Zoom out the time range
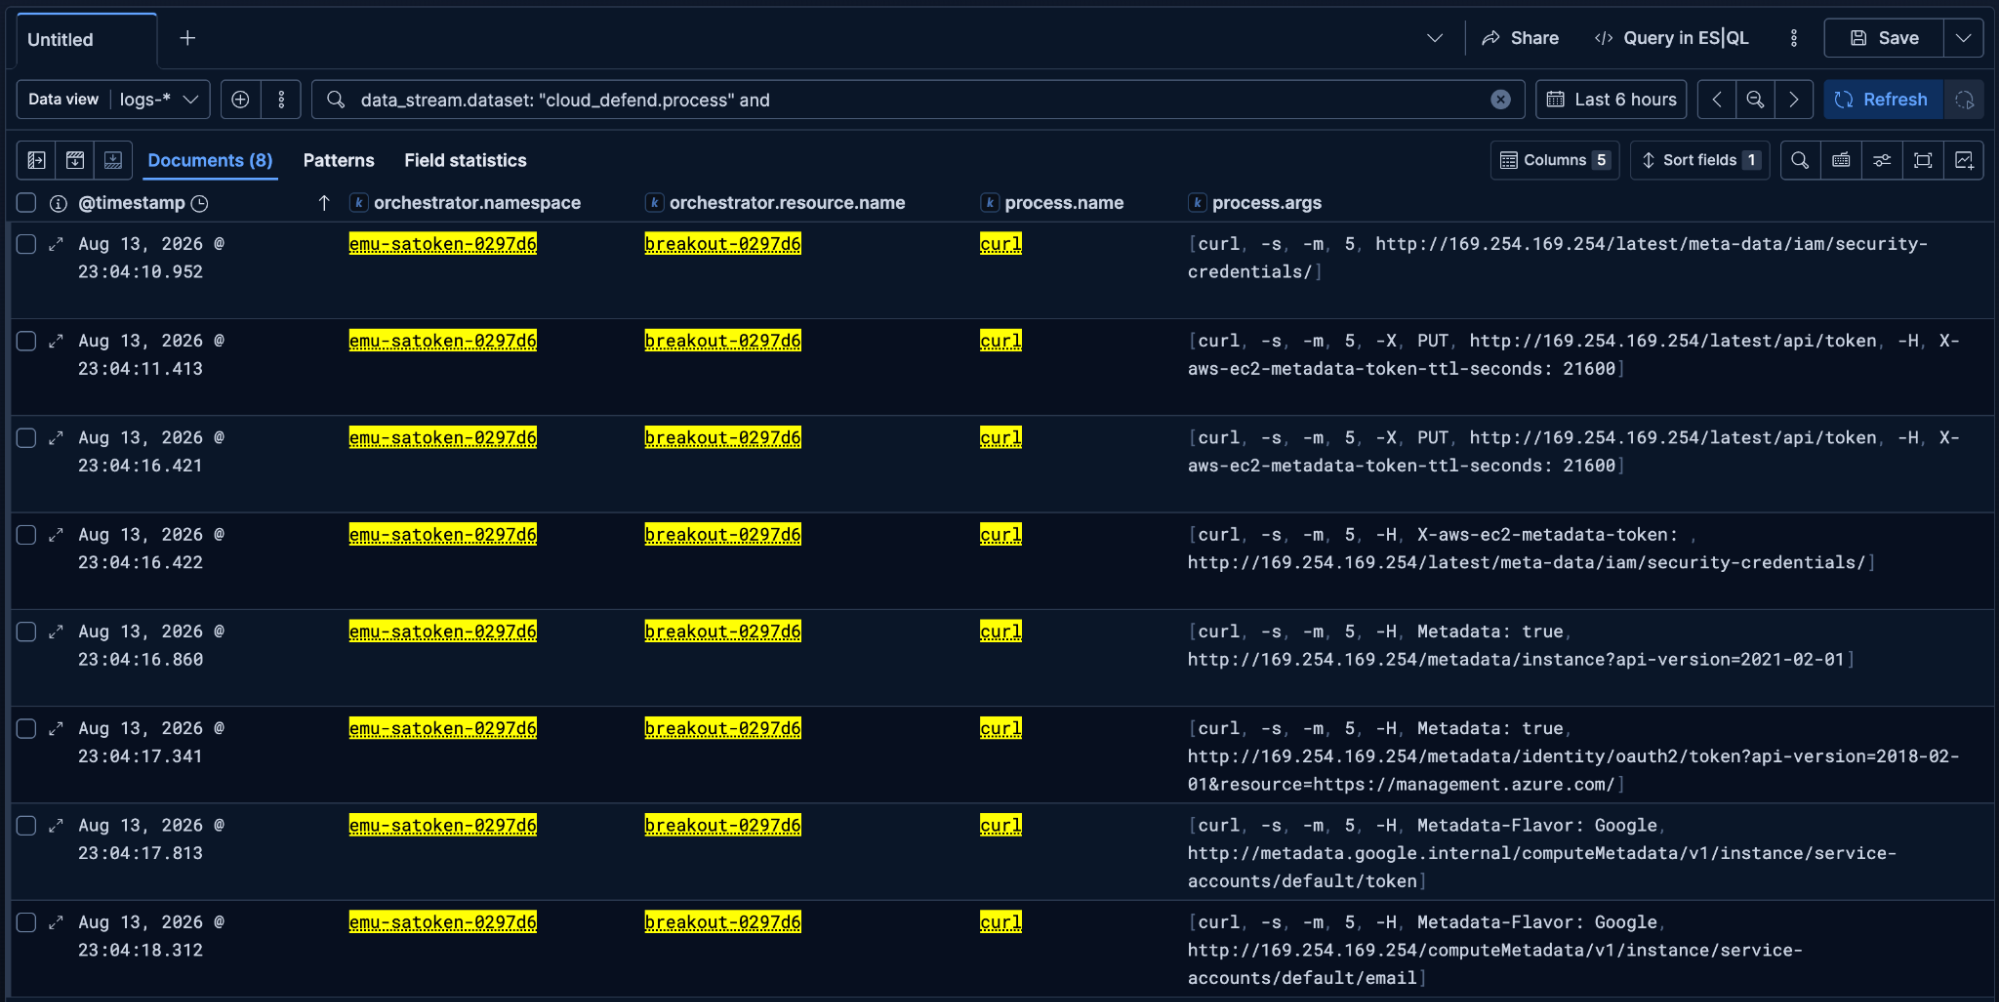Screen dimensions: 1999x1003 point(1755,99)
